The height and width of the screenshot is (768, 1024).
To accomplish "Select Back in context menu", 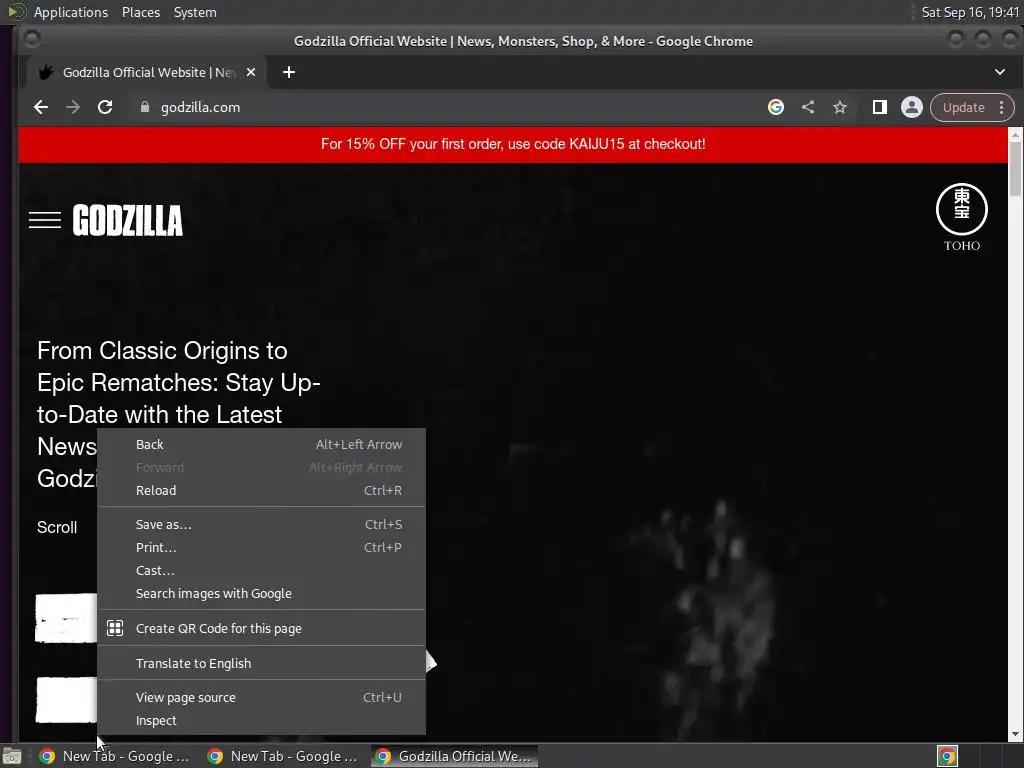I will pyautogui.click(x=261, y=445).
